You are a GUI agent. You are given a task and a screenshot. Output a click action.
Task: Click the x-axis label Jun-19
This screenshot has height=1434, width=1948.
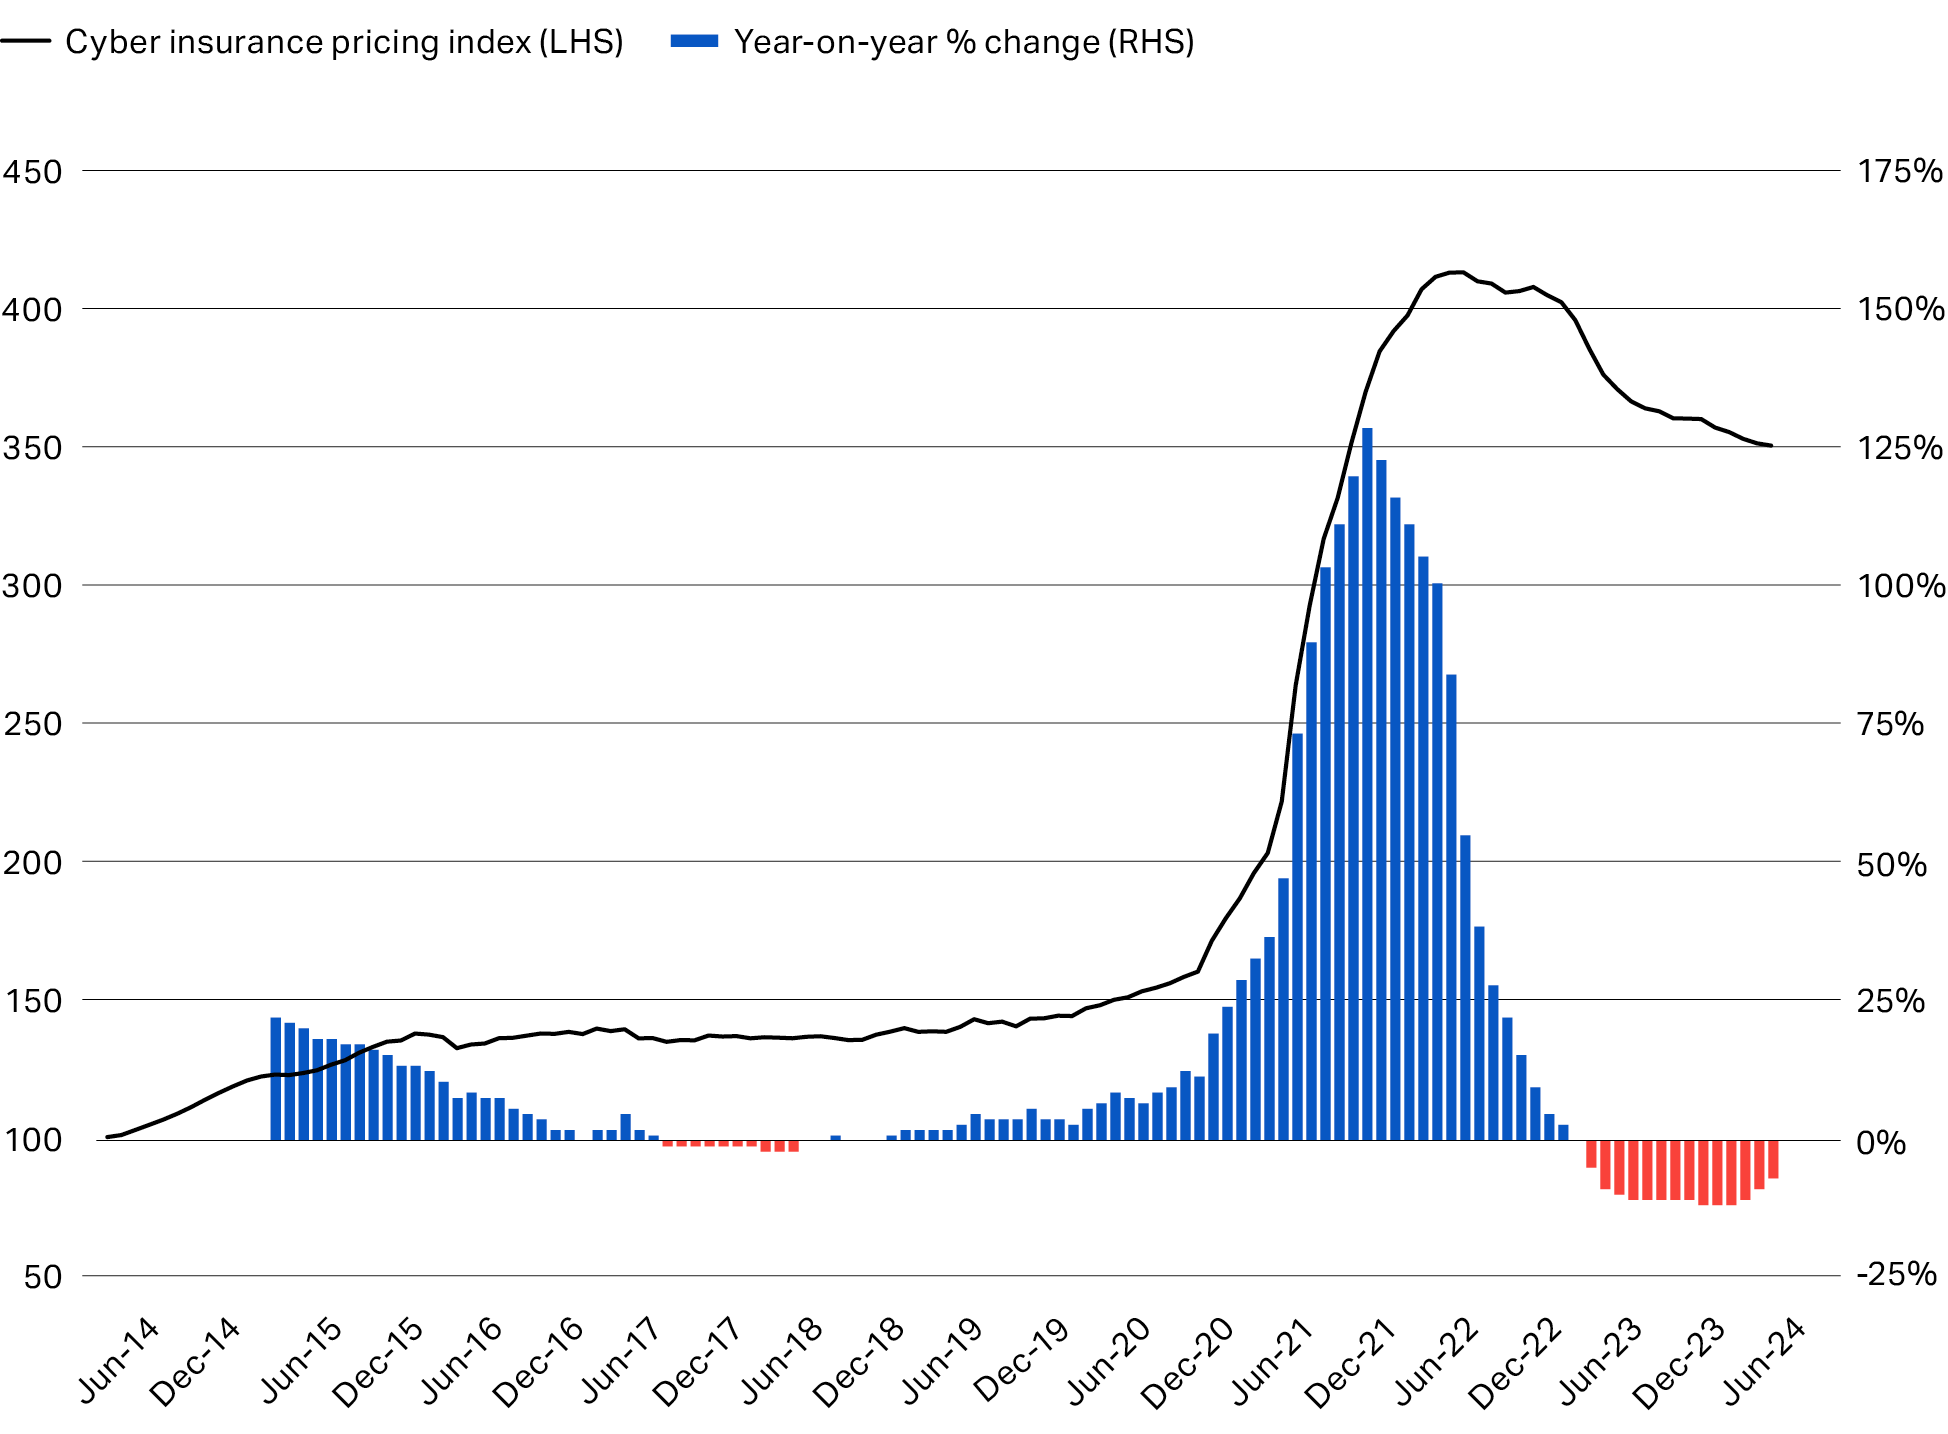(942, 1360)
